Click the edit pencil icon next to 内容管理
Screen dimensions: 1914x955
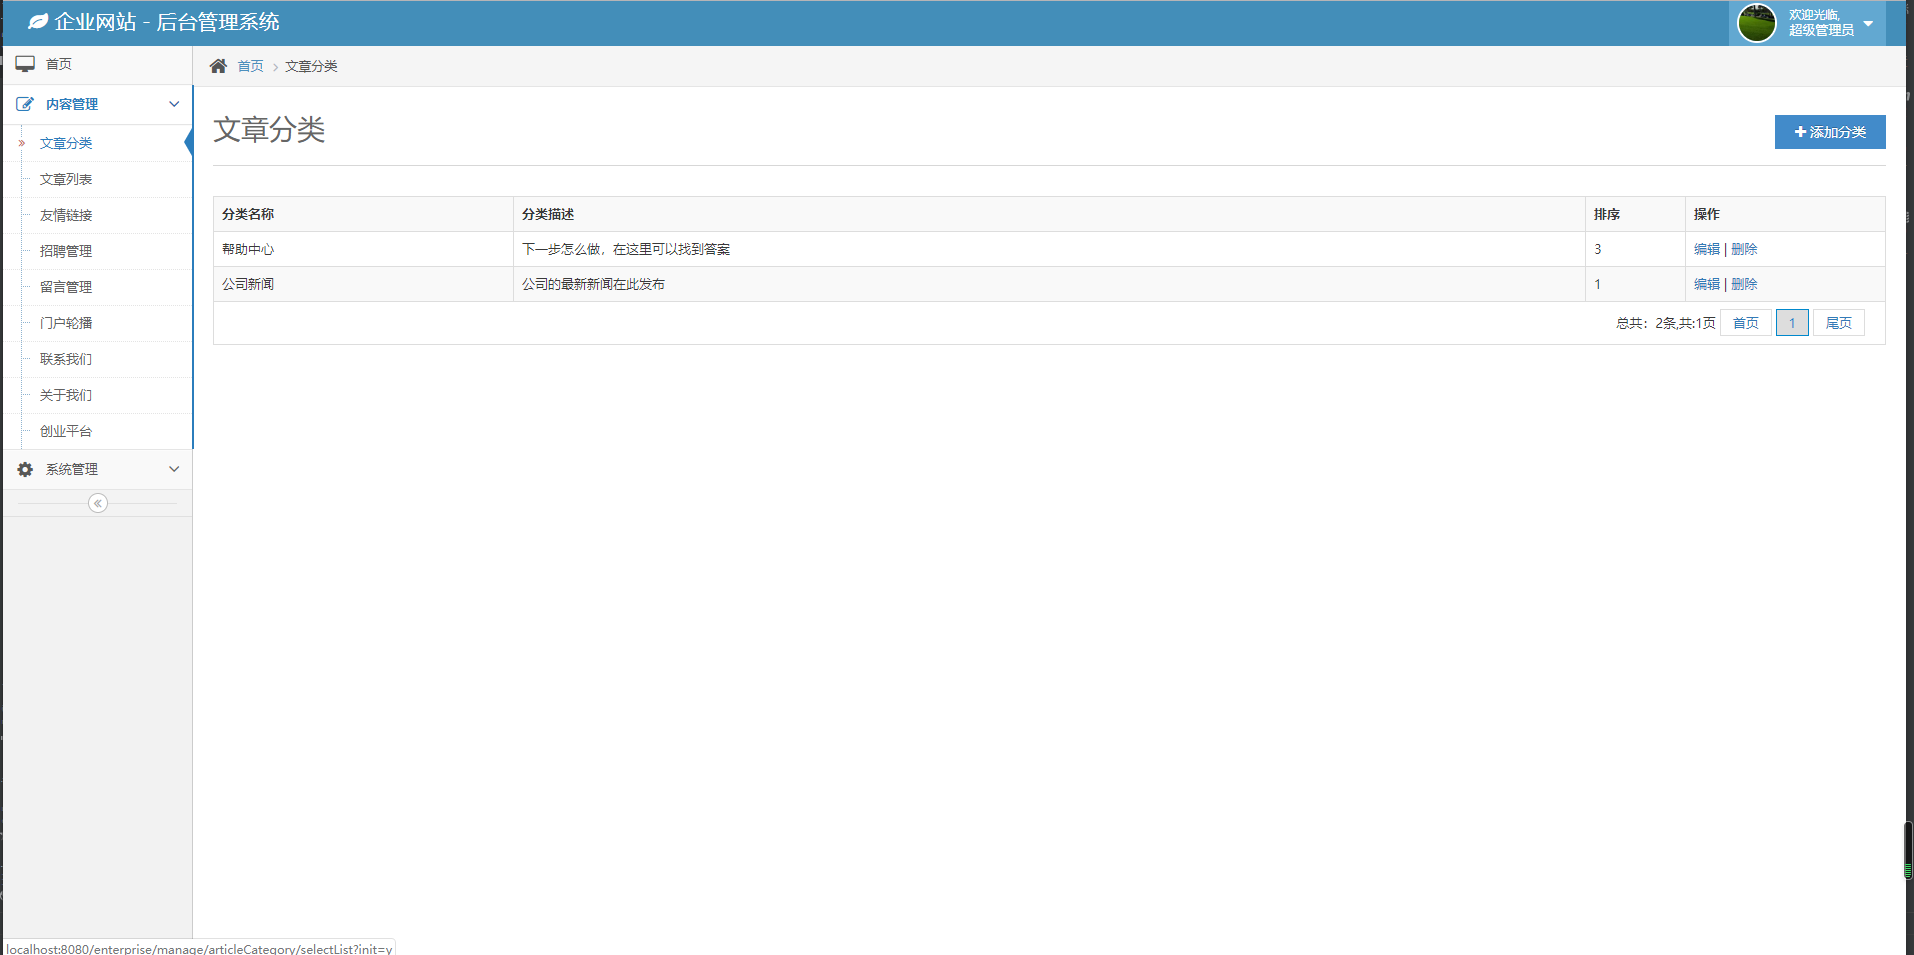coord(25,104)
